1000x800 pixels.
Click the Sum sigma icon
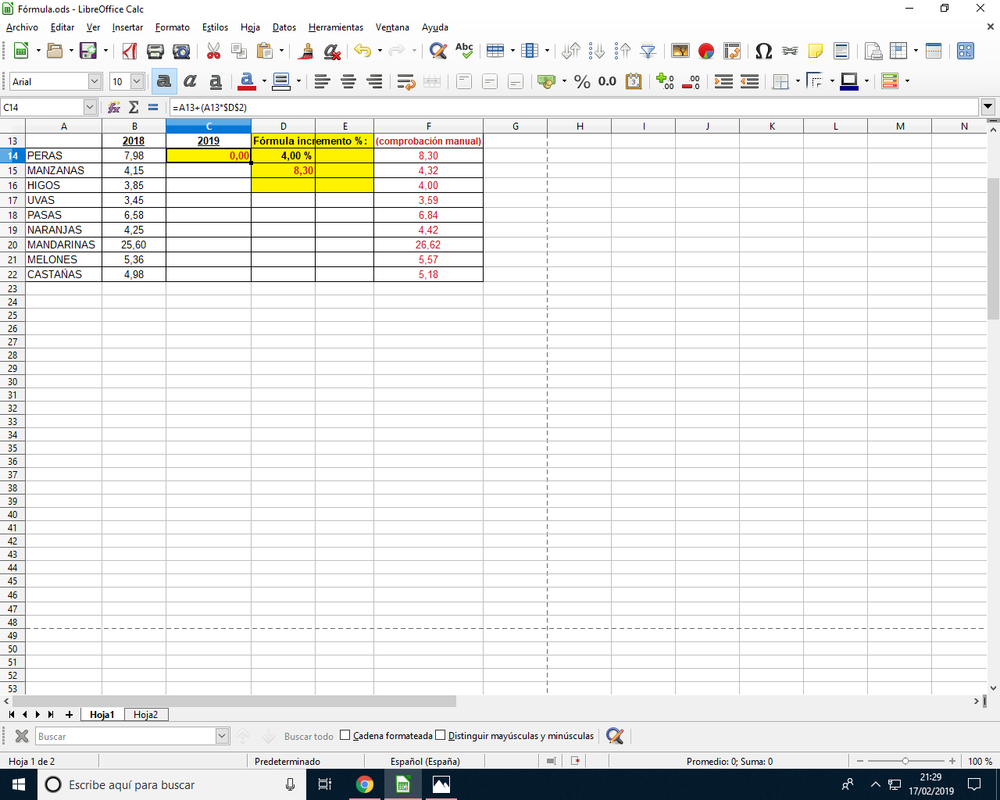[133, 107]
